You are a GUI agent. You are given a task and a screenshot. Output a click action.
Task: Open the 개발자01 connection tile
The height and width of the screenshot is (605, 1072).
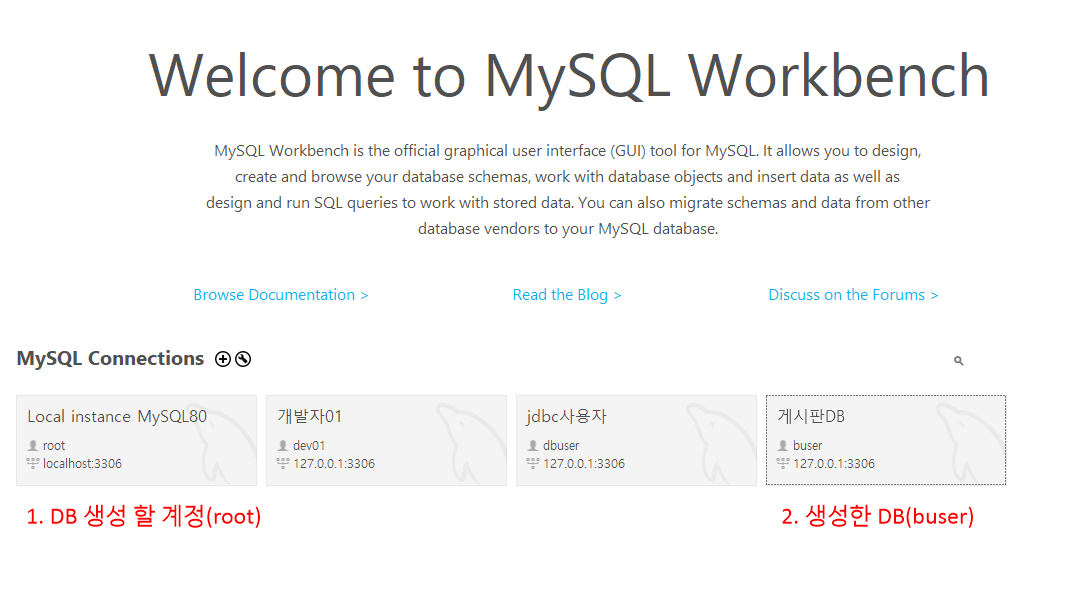[x=386, y=440]
